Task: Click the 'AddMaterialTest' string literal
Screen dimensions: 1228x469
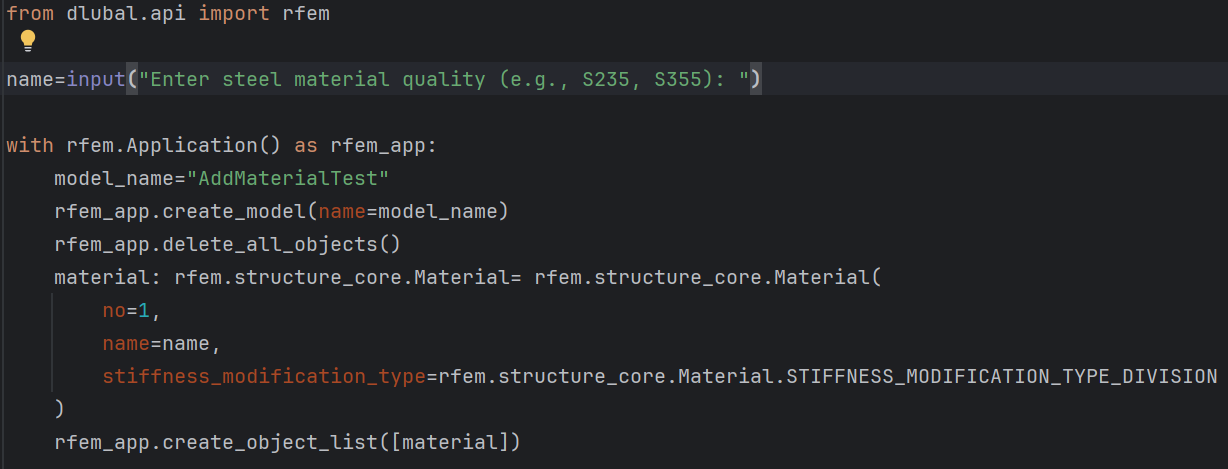Action: (288, 178)
